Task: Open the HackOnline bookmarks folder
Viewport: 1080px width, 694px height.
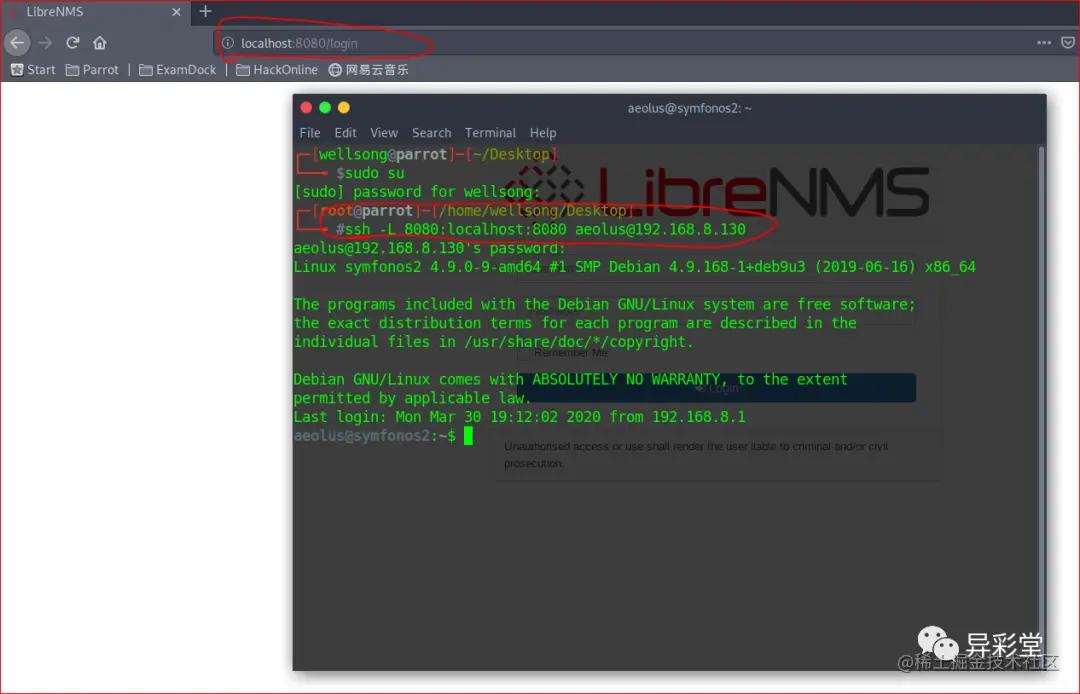Action: (277, 70)
